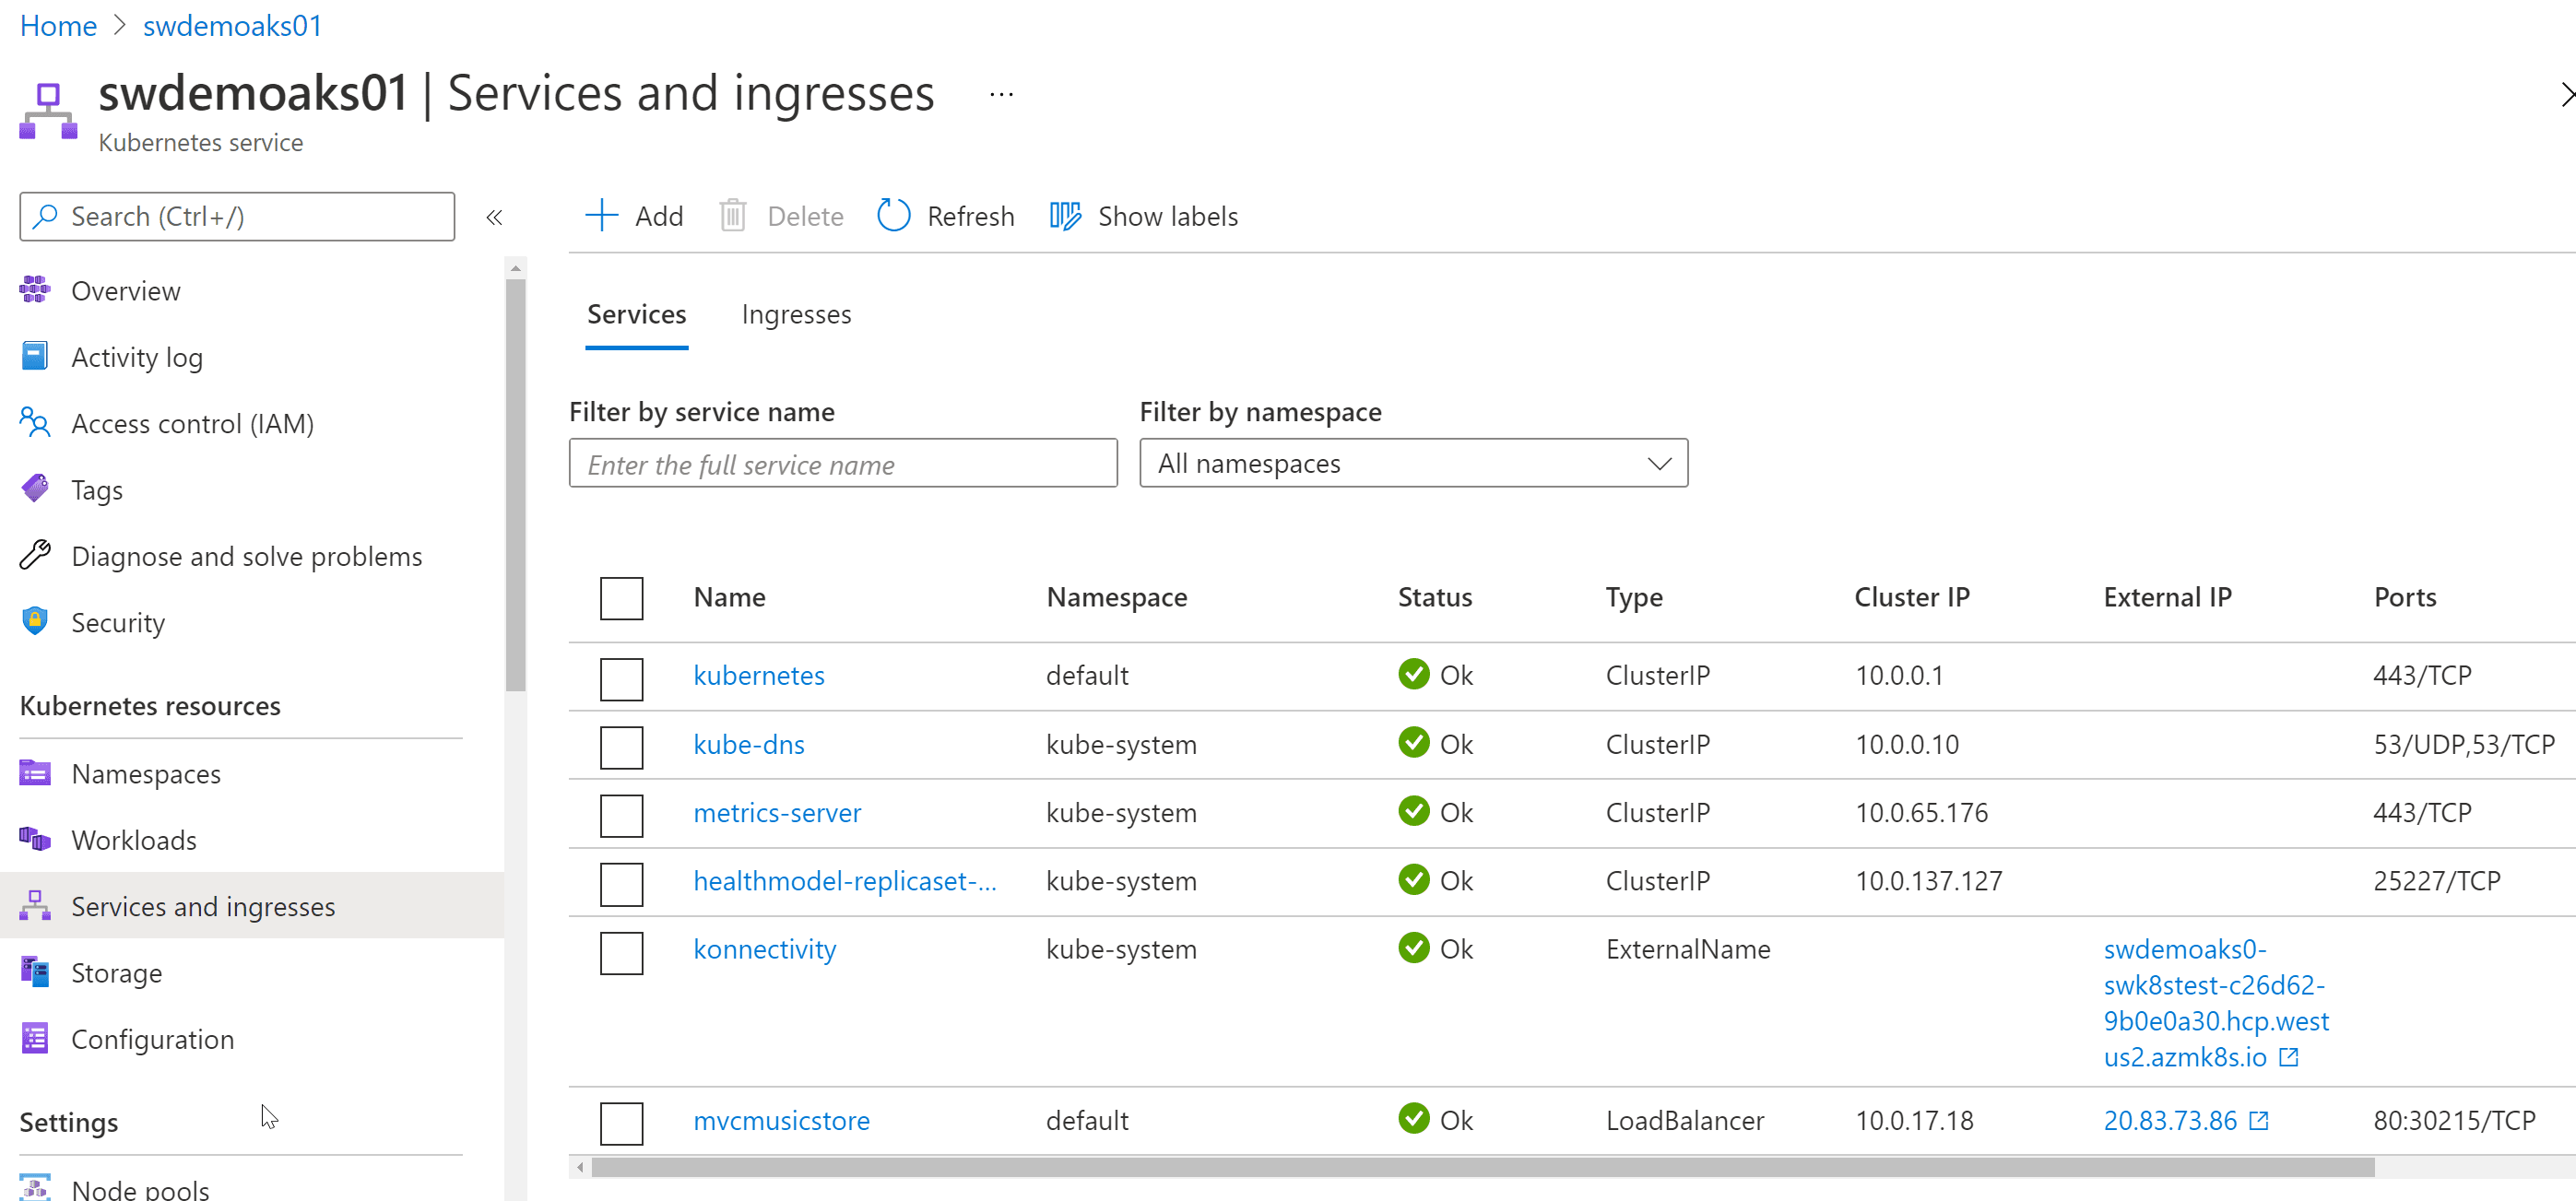Click the horizontal scrollbar left arrow
Image resolution: width=2576 pixels, height=1201 pixels.
pyautogui.click(x=580, y=1166)
